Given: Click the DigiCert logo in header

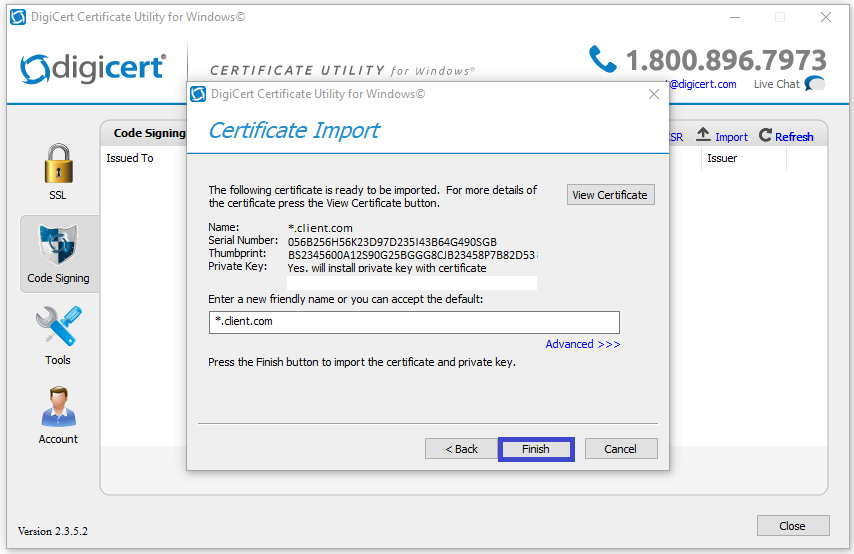Looking at the screenshot, I should (93, 68).
